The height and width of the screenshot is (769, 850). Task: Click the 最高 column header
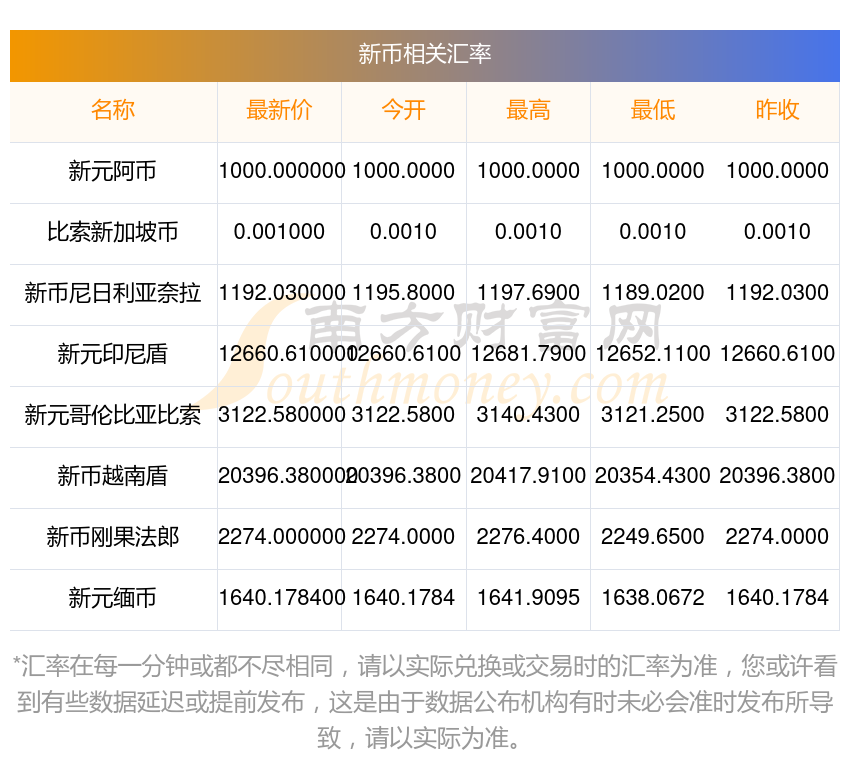[x=528, y=110]
